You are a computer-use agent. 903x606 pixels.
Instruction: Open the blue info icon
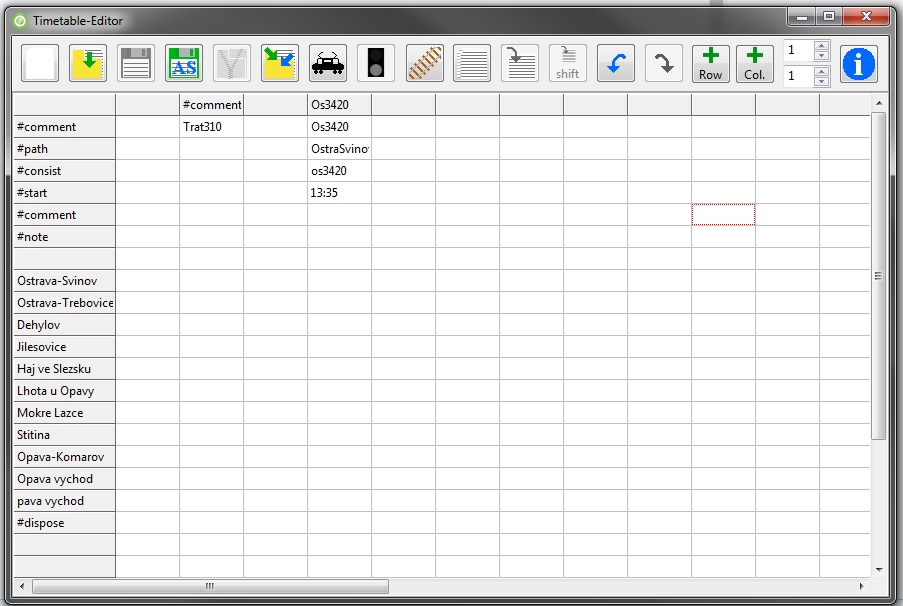858,64
